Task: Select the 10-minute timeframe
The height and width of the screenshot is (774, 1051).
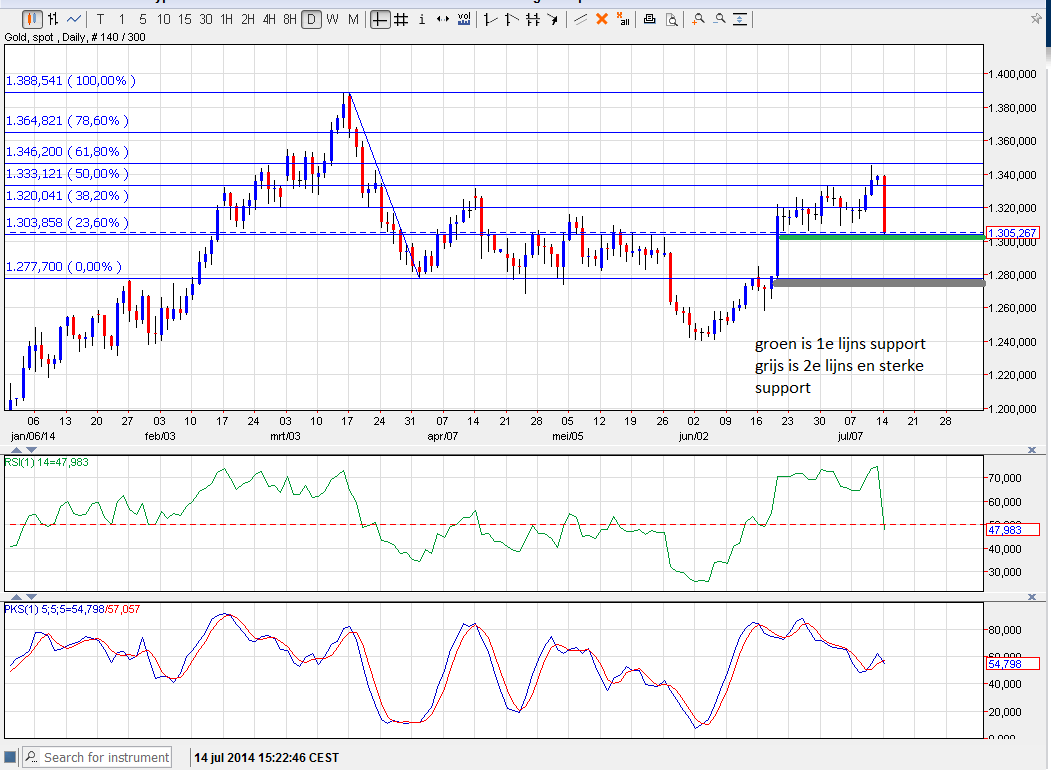Action: (x=164, y=19)
